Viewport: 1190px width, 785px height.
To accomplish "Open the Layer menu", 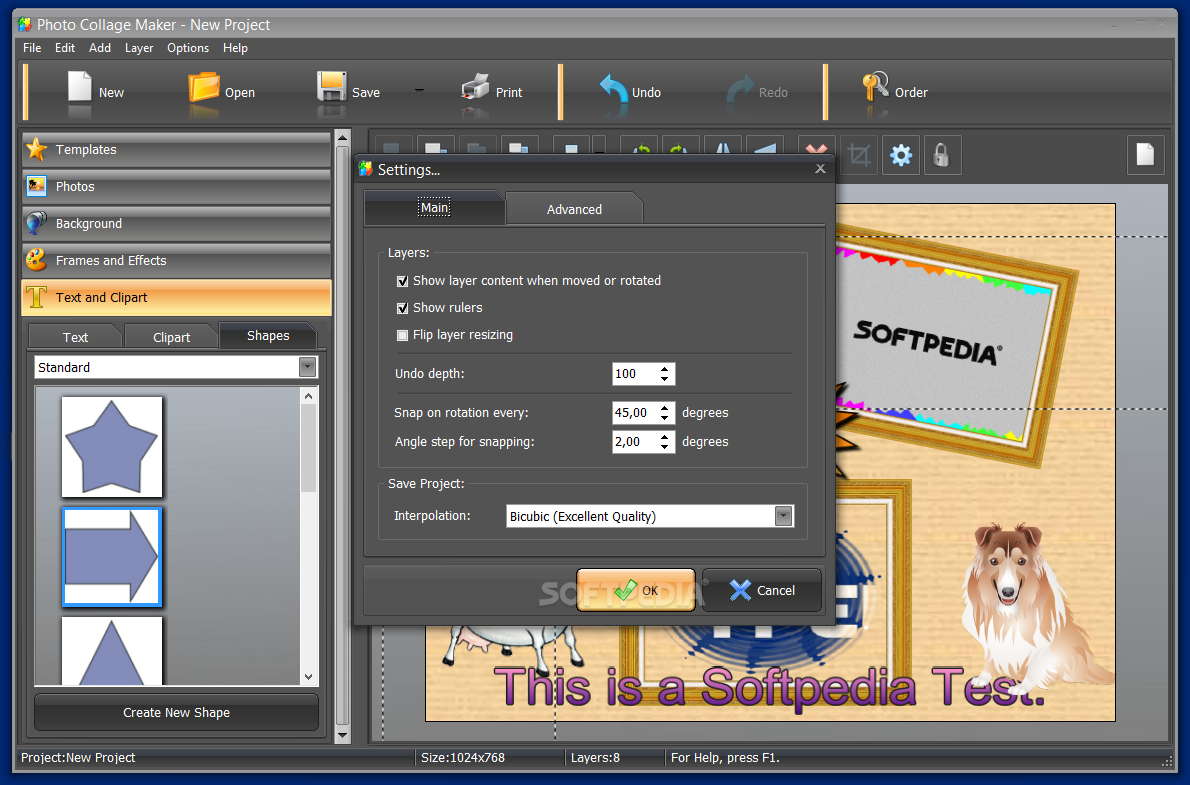I will tap(139, 48).
